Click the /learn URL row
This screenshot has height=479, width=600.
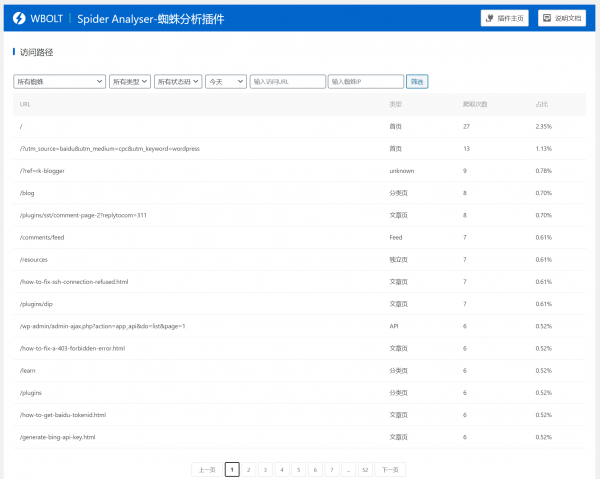point(299,370)
